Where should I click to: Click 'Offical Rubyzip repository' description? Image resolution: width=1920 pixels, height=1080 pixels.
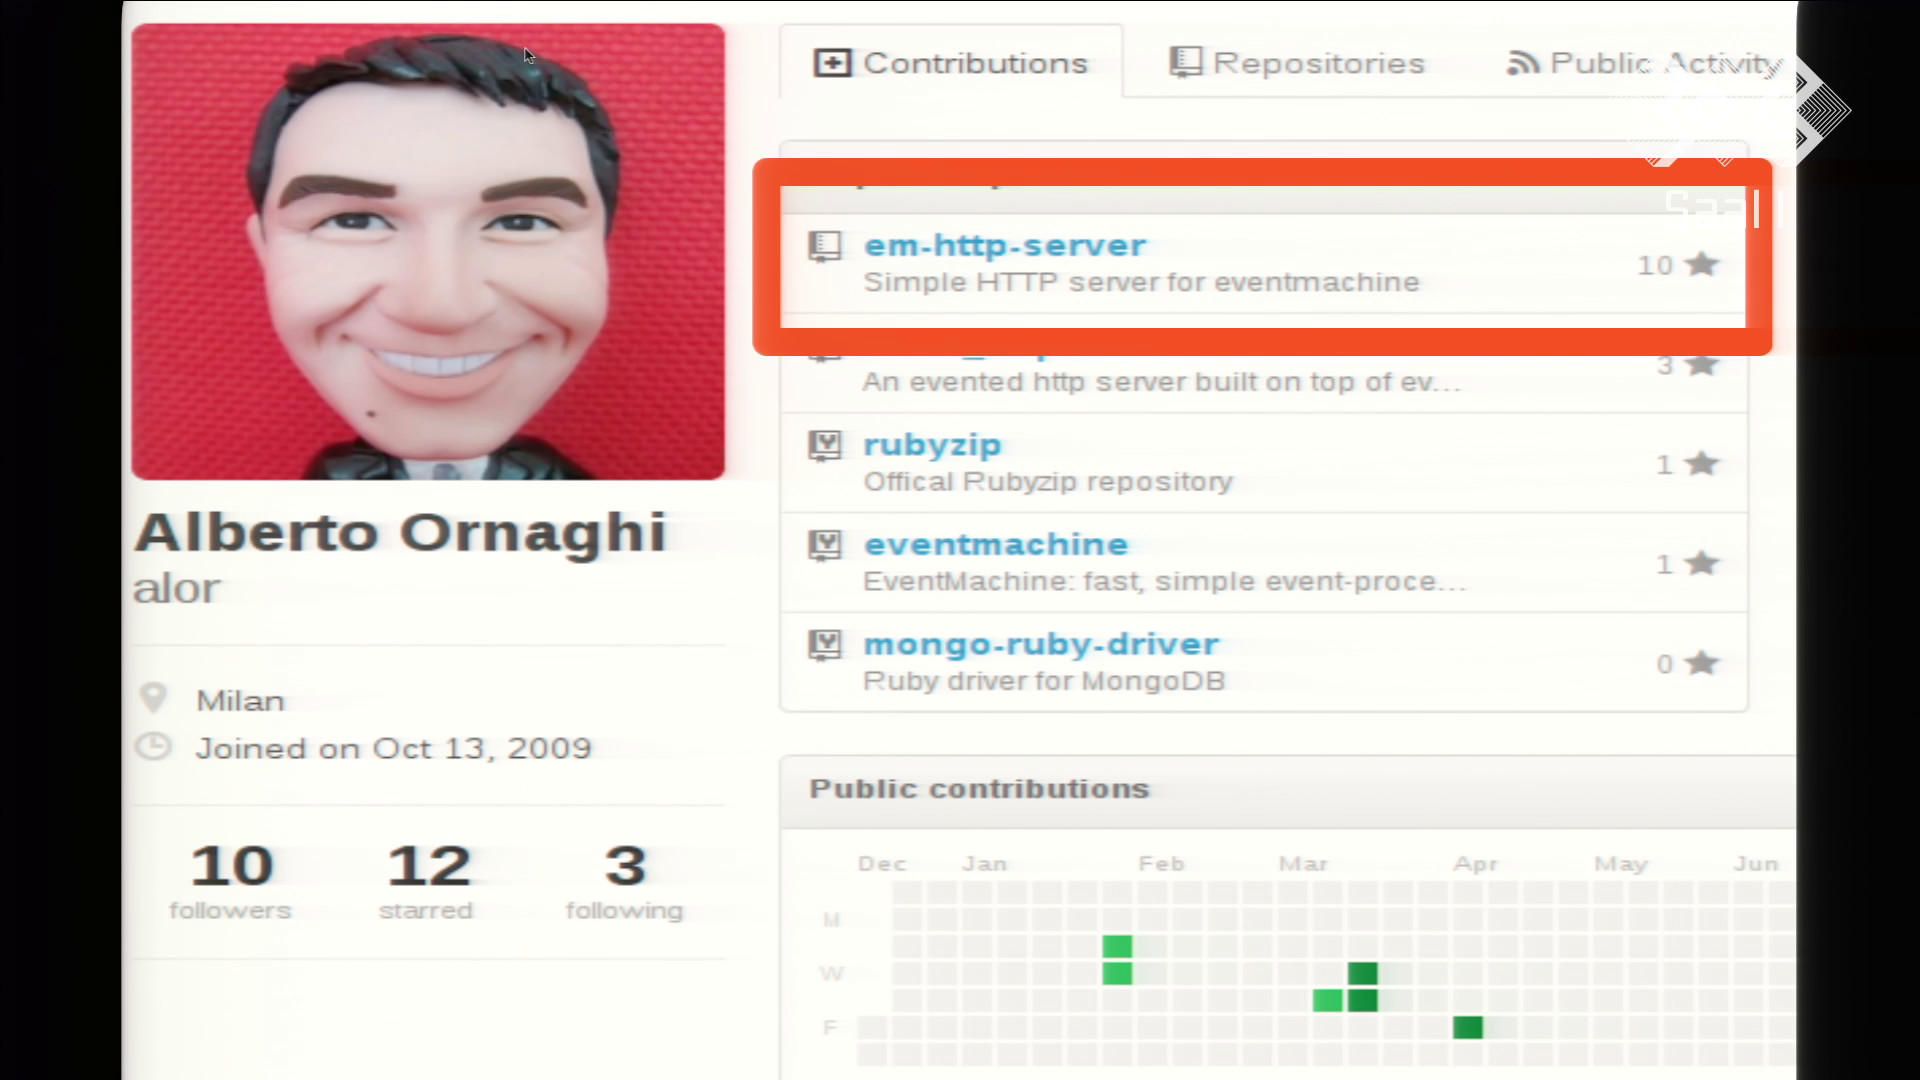point(1048,482)
